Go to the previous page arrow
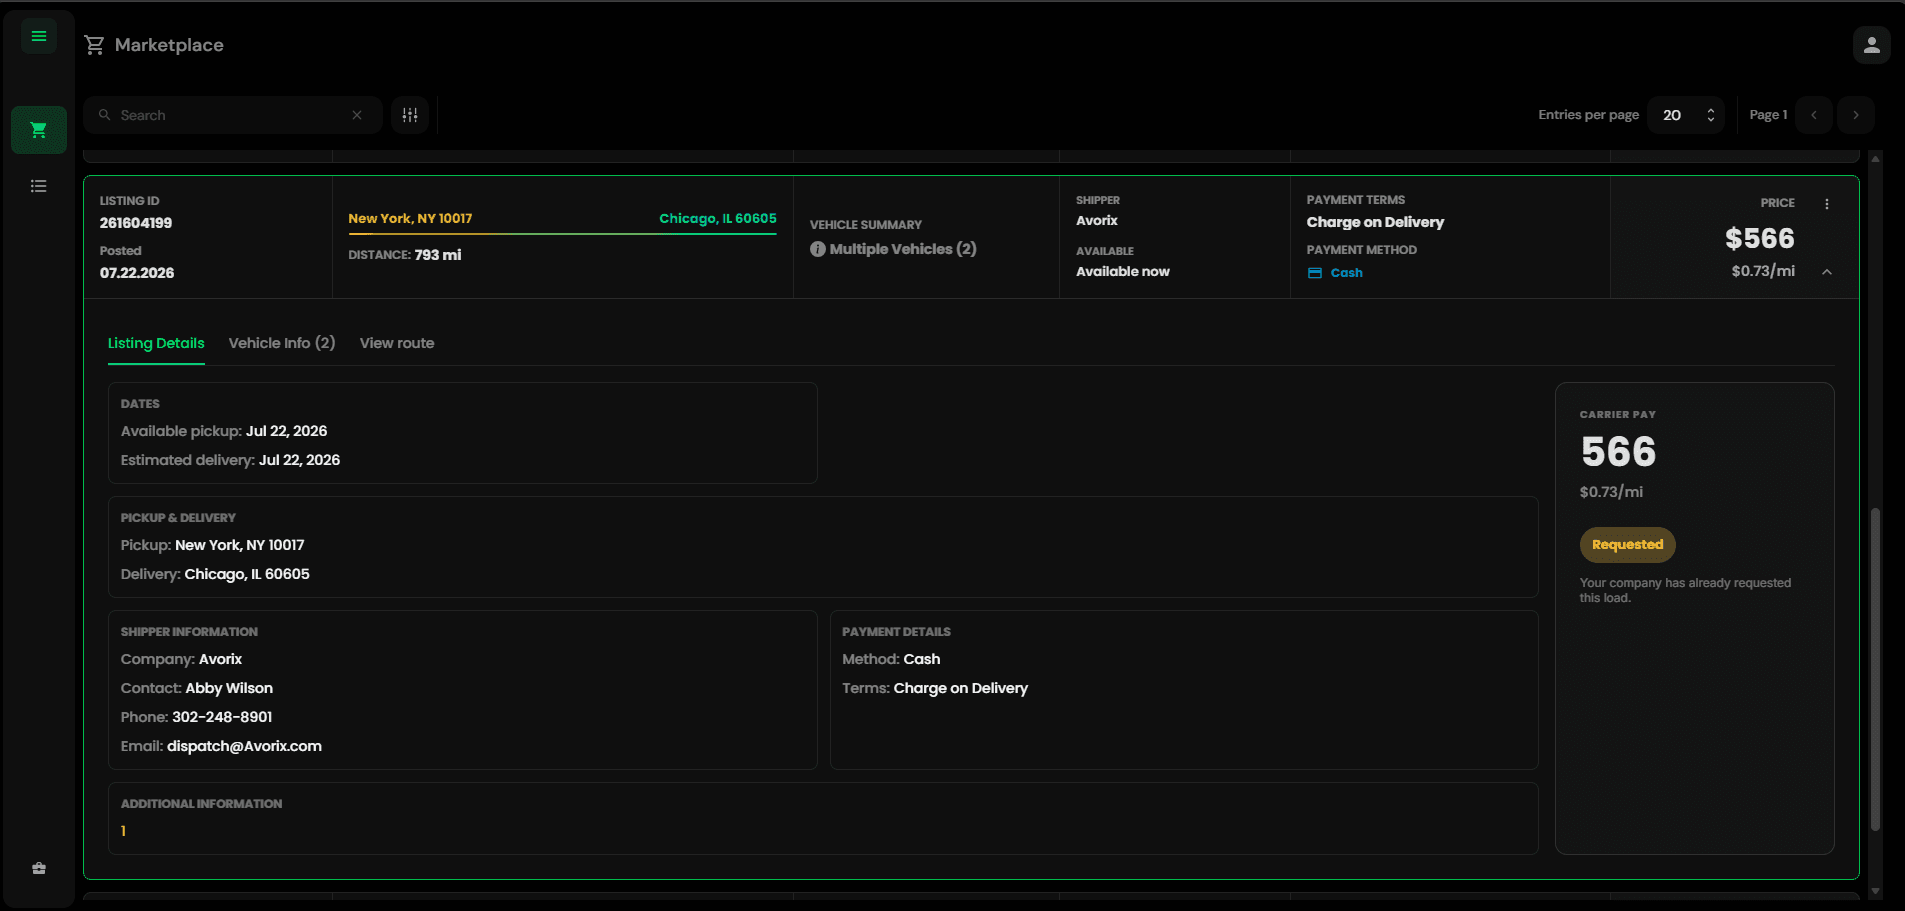Screen dimensions: 1905x911 (x=1814, y=115)
